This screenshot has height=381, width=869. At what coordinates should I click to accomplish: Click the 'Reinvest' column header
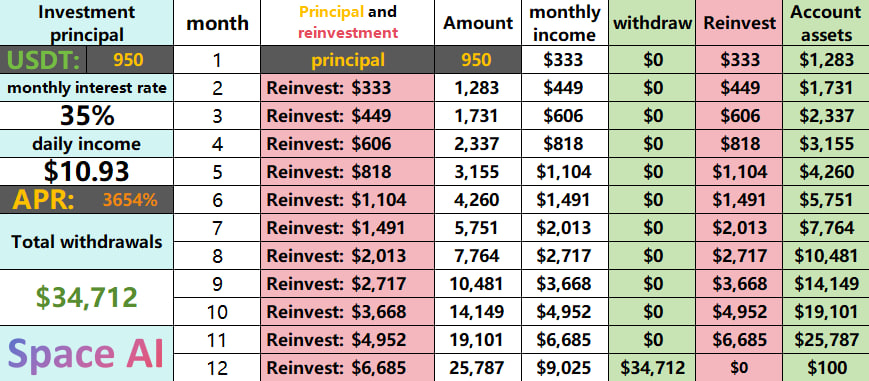tap(739, 23)
